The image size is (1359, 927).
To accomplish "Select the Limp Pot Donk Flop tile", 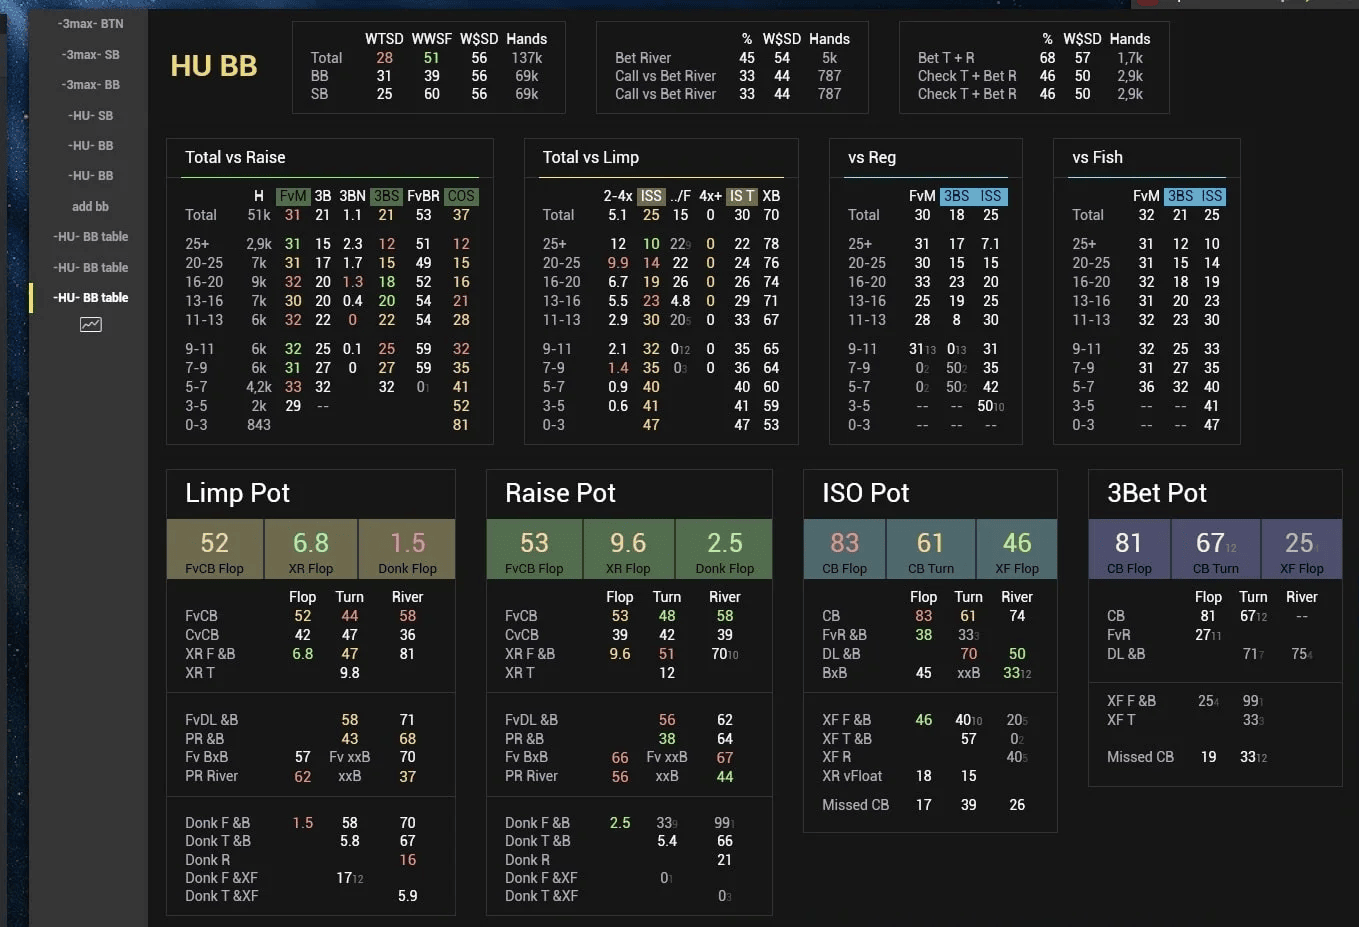I will click(x=407, y=549).
